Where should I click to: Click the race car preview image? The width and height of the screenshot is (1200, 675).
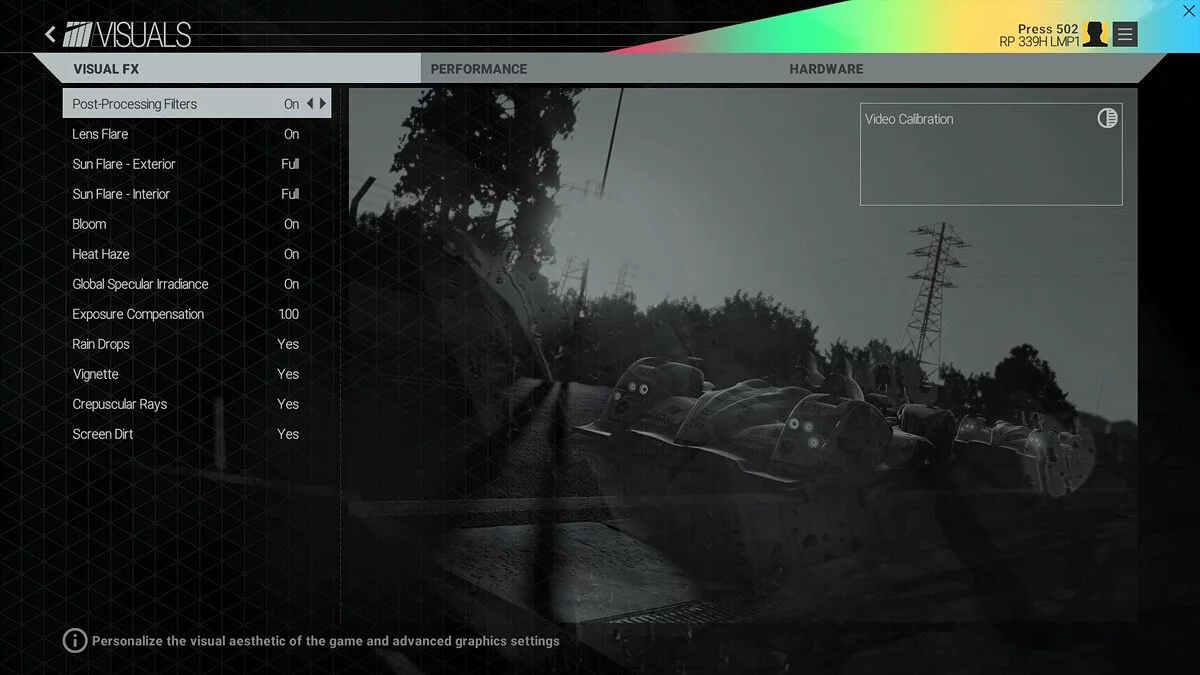[x=743, y=356]
